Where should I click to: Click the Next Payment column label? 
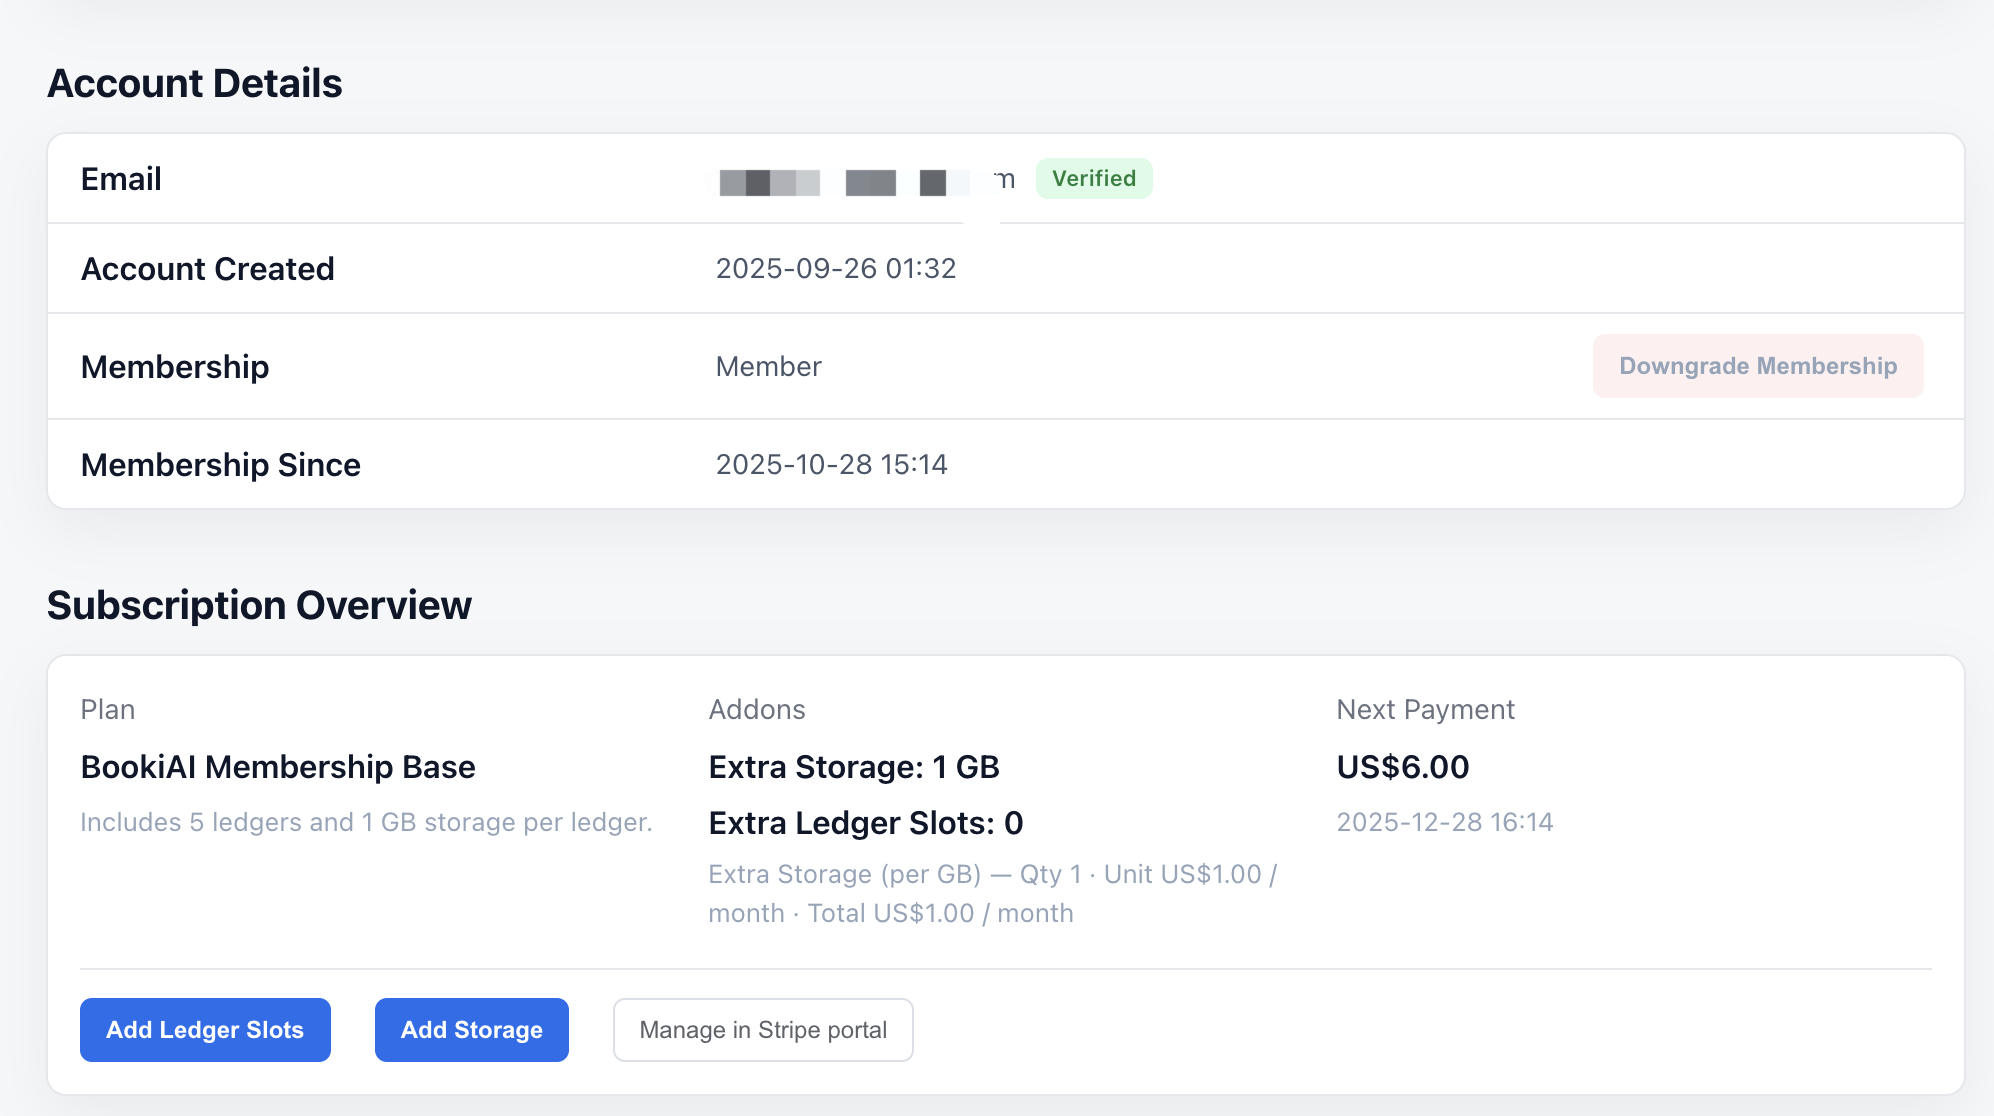click(1425, 710)
